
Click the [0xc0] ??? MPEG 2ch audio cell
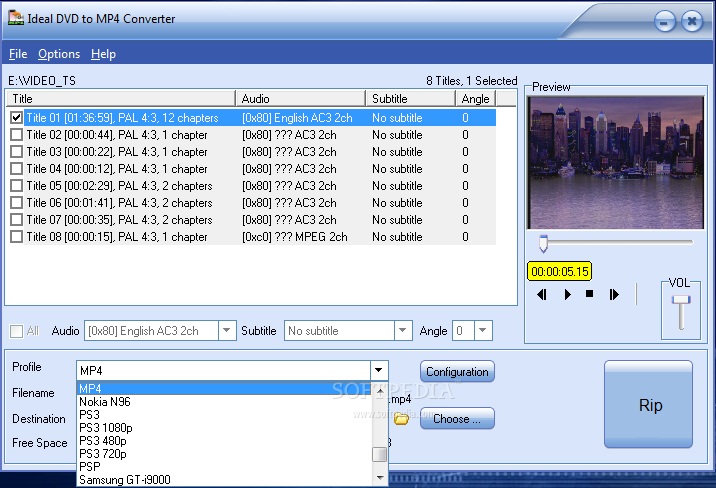295,237
